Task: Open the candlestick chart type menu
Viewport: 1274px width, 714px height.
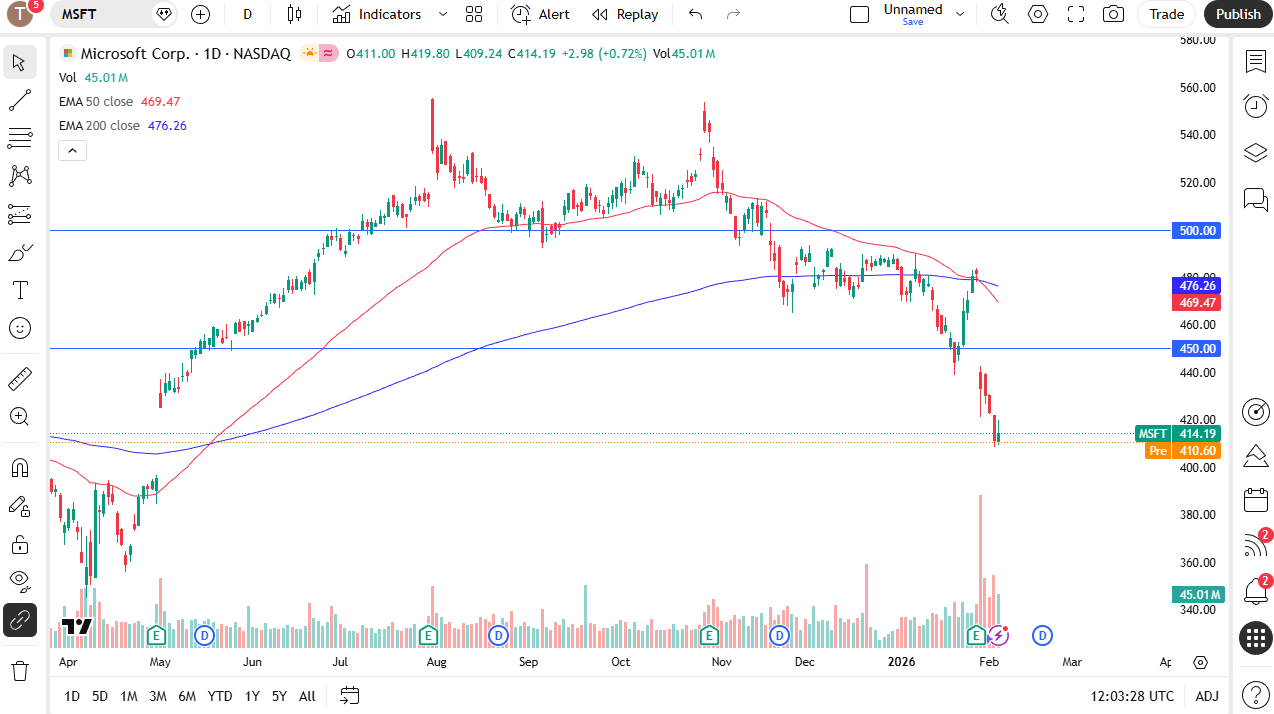Action: [x=293, y=14]
